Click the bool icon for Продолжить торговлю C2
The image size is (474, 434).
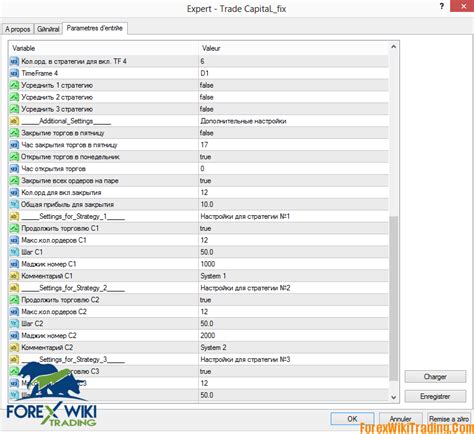[14, 300]
